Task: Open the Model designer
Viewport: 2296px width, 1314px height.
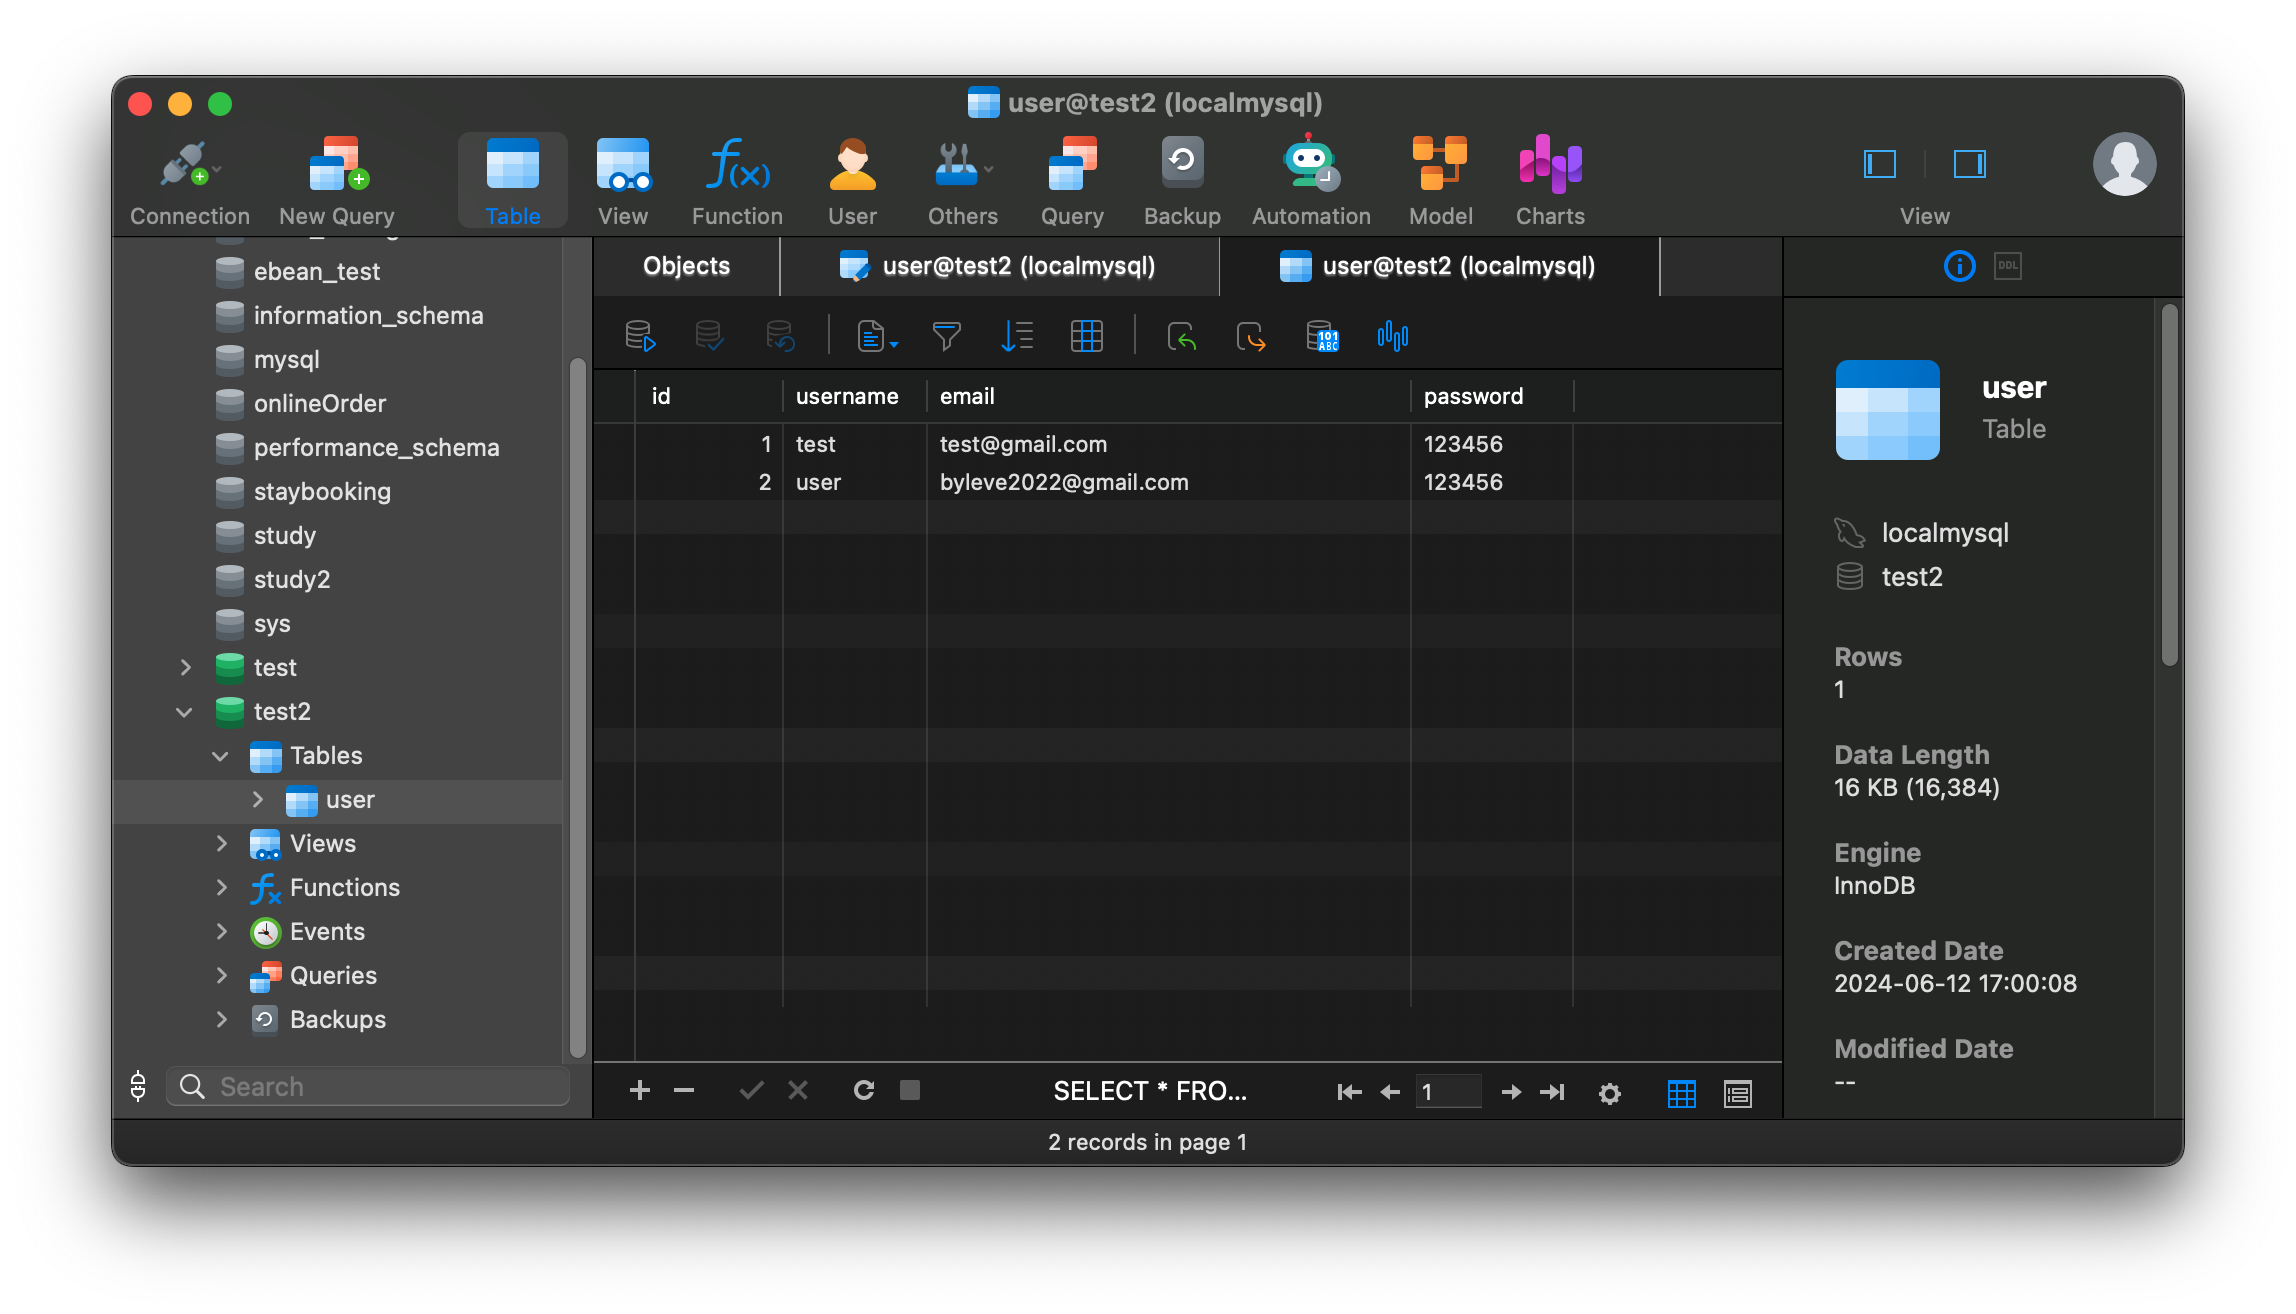Action: (1440, 178)
